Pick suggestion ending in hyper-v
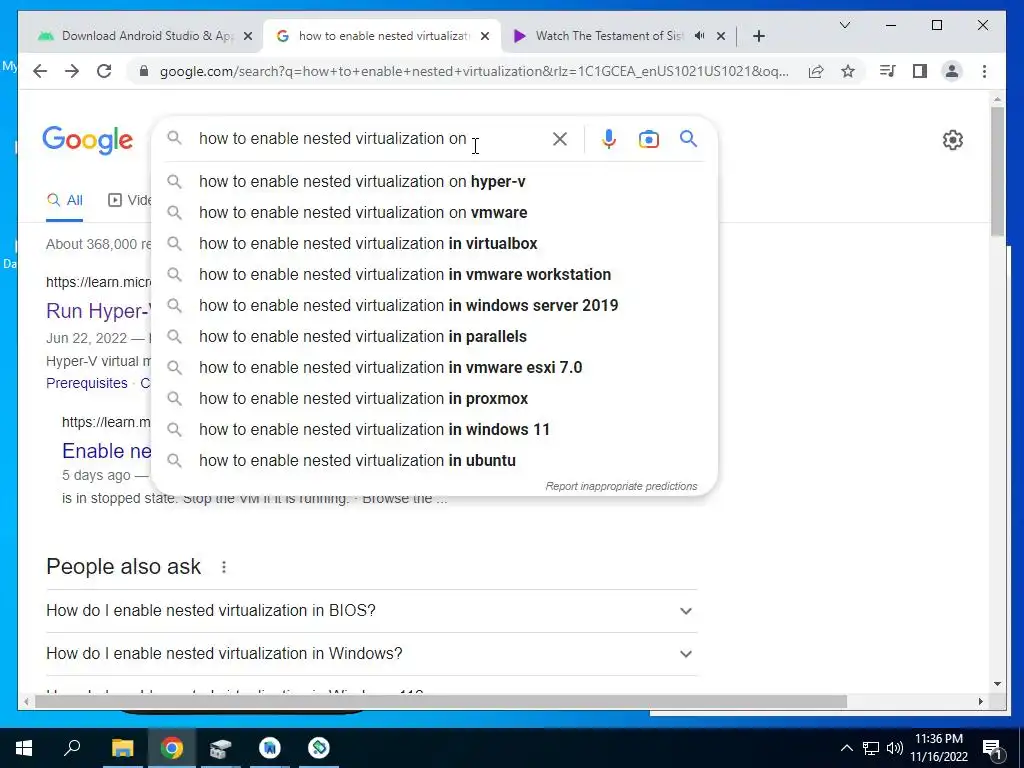This screenshot has width=1024, height=768. (434, 182)
